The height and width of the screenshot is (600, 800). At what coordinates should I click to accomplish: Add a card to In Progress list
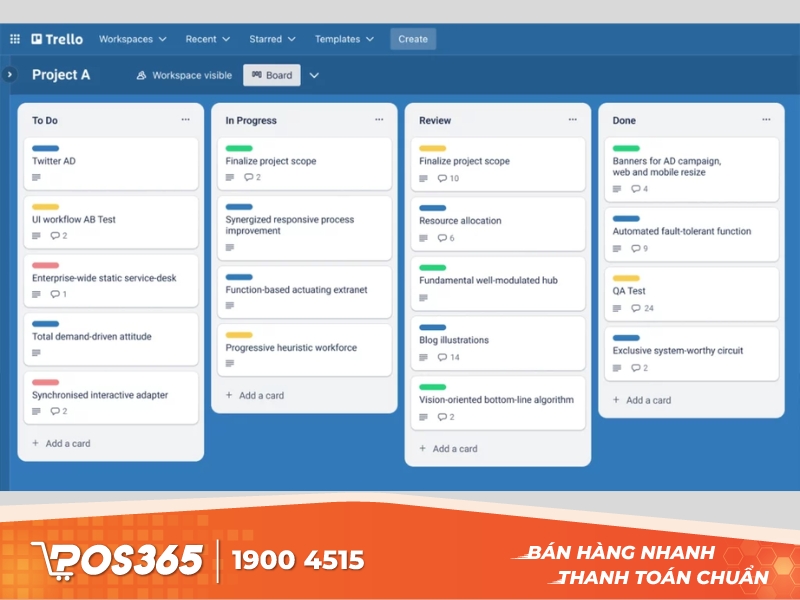255,395
